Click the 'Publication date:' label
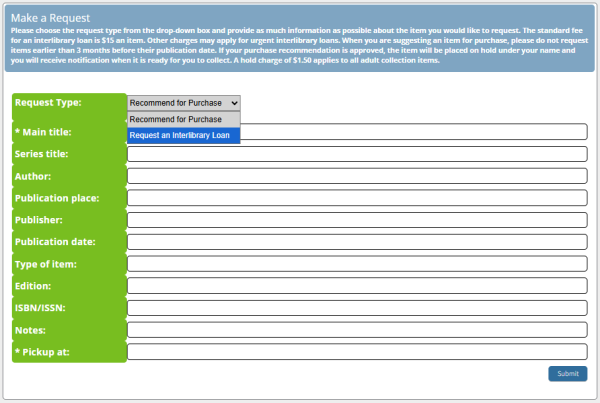The width and height of the screenshot is (600, 403). [x=55, y=242]
